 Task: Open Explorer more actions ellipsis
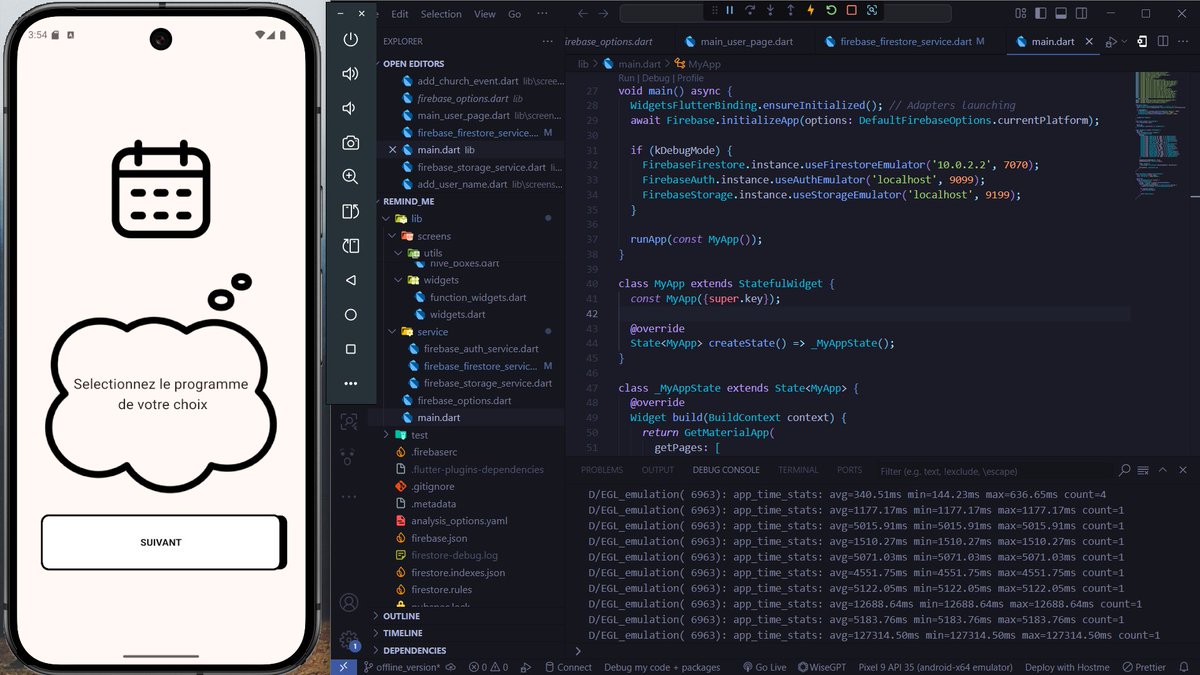547,42
